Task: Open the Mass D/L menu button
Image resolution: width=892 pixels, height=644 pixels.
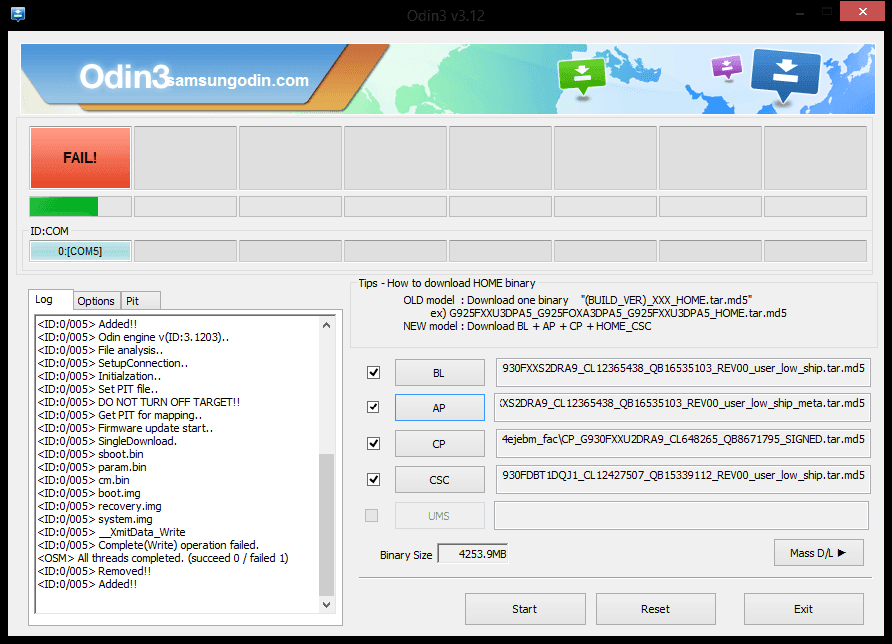Action: pyautogui.click(x=819, y=553)
